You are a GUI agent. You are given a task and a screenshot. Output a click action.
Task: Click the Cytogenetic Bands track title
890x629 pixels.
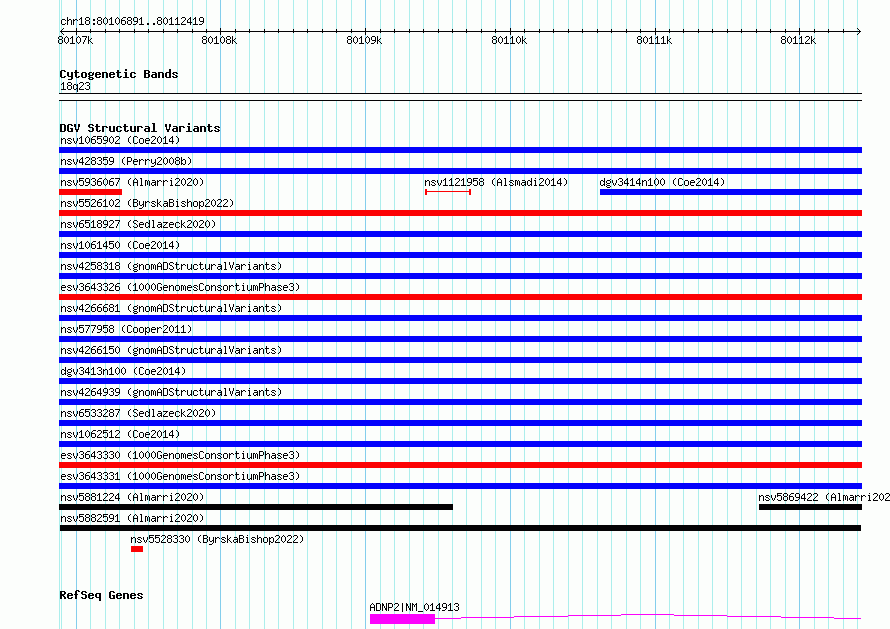[119, 74]
